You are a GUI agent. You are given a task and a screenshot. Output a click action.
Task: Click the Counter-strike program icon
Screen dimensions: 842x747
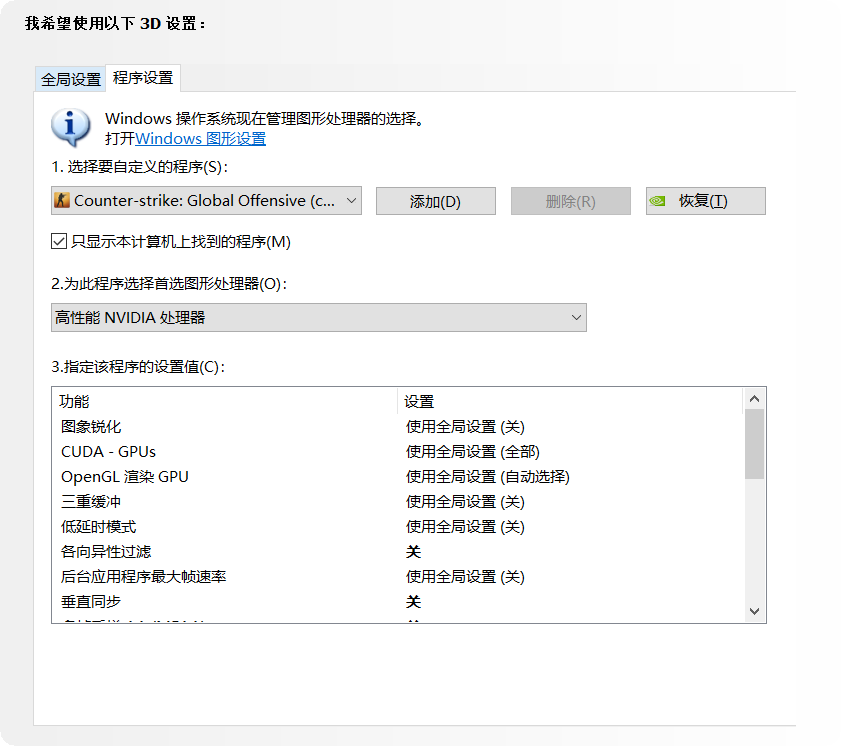pyautogui.click(x=62, y=200)
